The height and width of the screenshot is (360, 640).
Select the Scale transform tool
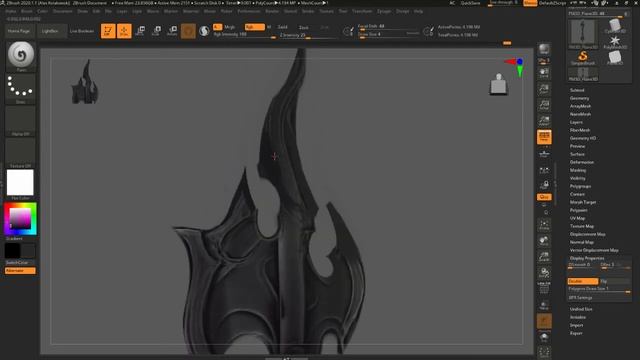(x=156, y=31)
